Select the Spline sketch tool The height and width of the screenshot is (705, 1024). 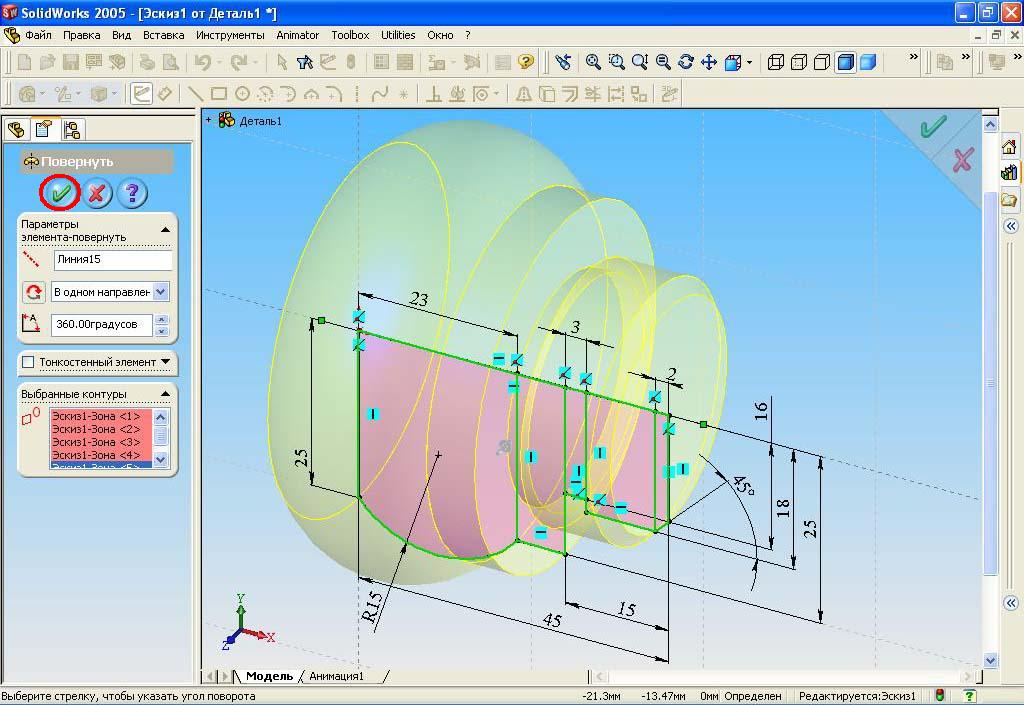pos(379,94)
